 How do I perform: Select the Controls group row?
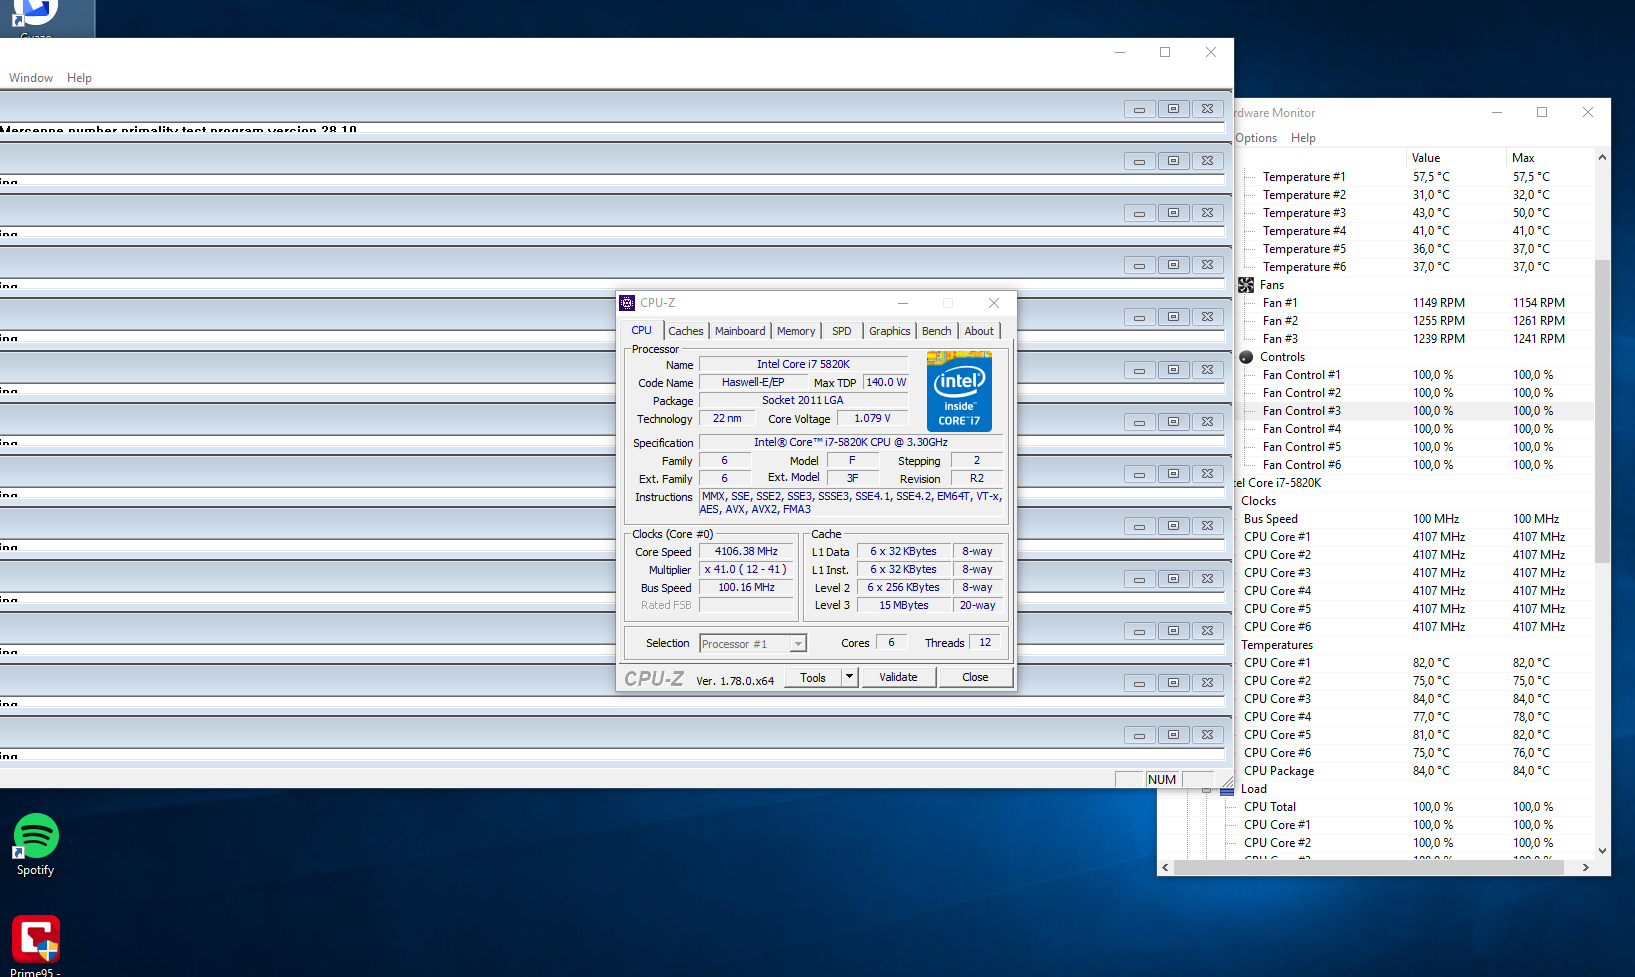click(x=1416, y=357)
